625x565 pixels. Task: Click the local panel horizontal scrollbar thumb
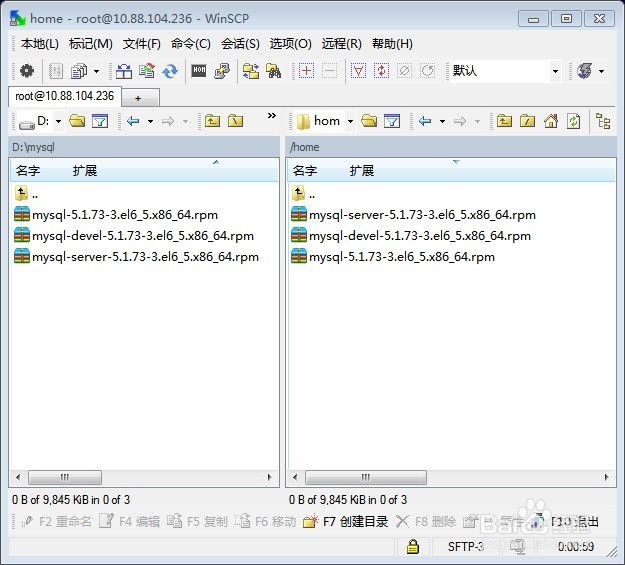click(65, 477)
